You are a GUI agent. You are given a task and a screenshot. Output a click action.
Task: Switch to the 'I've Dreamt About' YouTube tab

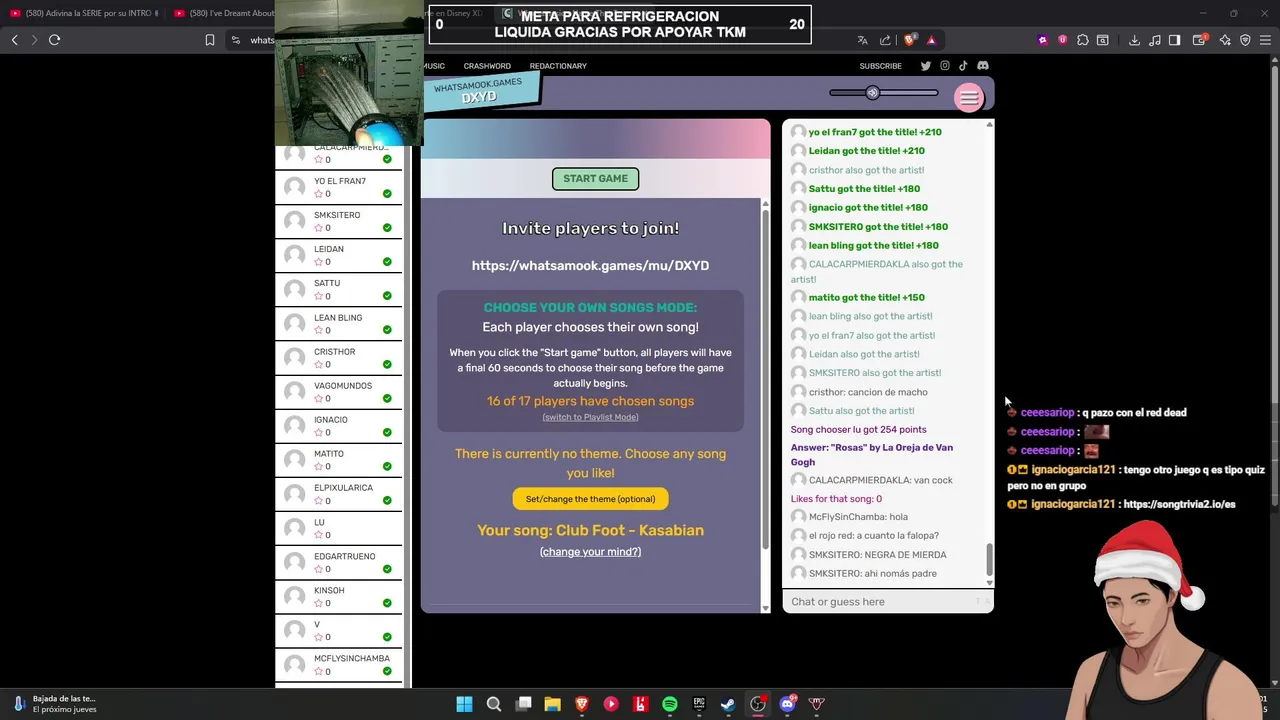[222, 13]
